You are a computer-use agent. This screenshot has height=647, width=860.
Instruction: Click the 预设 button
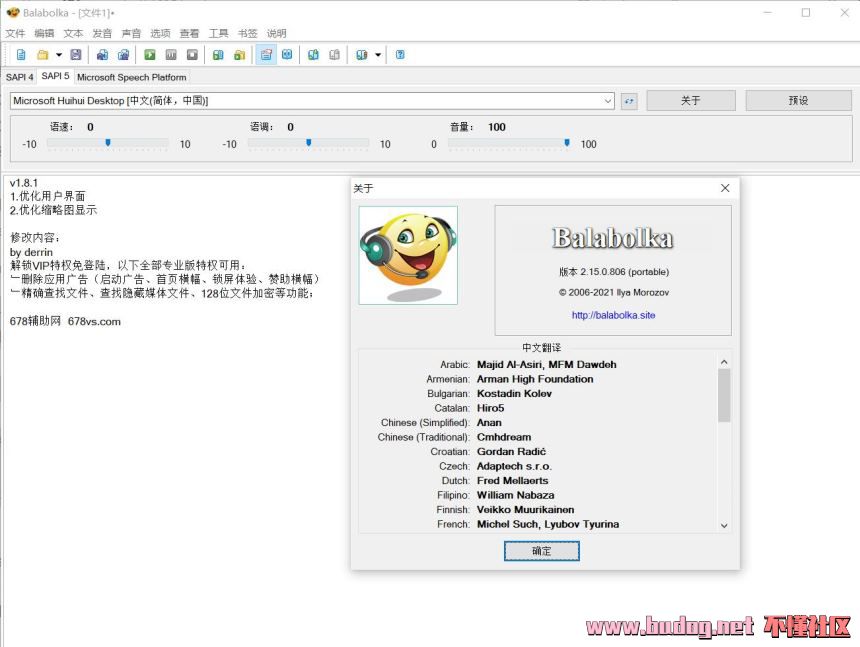[798, 101]
